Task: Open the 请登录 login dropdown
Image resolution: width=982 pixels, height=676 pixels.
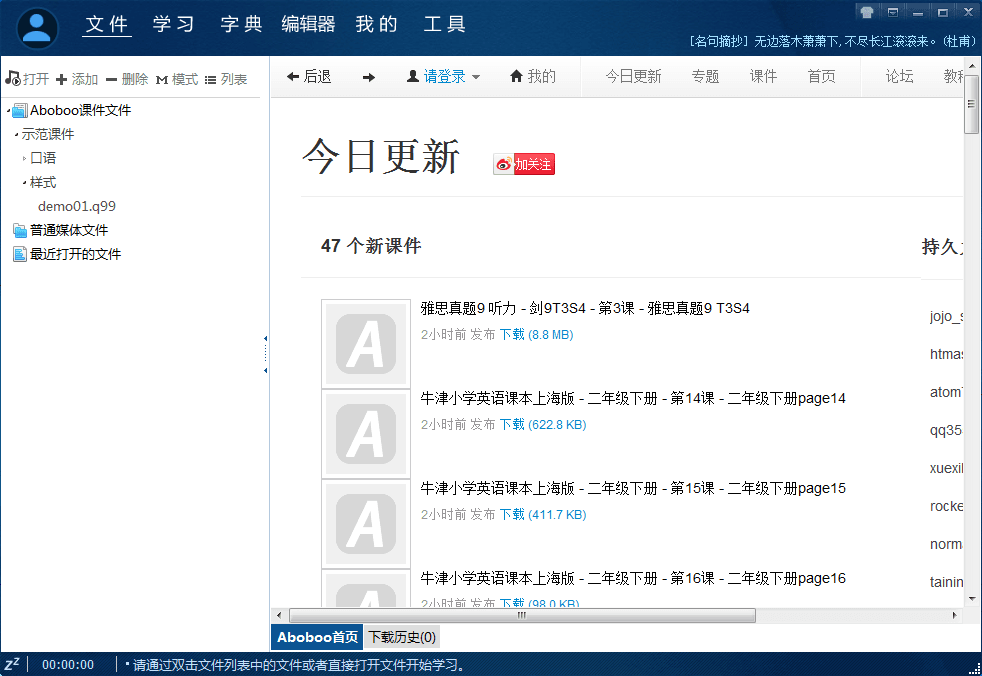Action: pyautogui.click(x=443, y=77)
